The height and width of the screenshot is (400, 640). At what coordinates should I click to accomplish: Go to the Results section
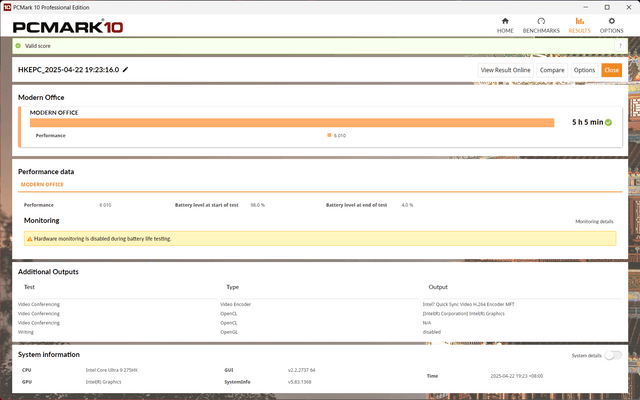pyautogui.click(x=579, y=25)
